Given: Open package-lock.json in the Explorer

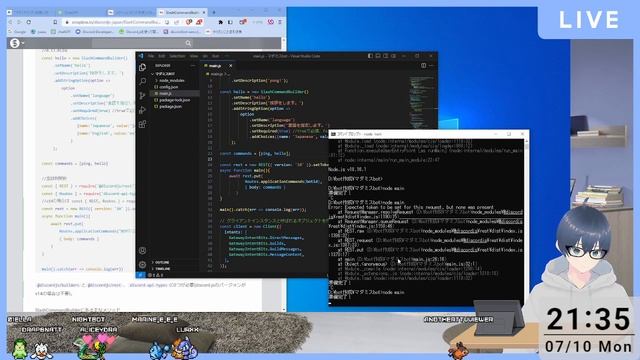Looking at the screenshot, I should 174,100.
